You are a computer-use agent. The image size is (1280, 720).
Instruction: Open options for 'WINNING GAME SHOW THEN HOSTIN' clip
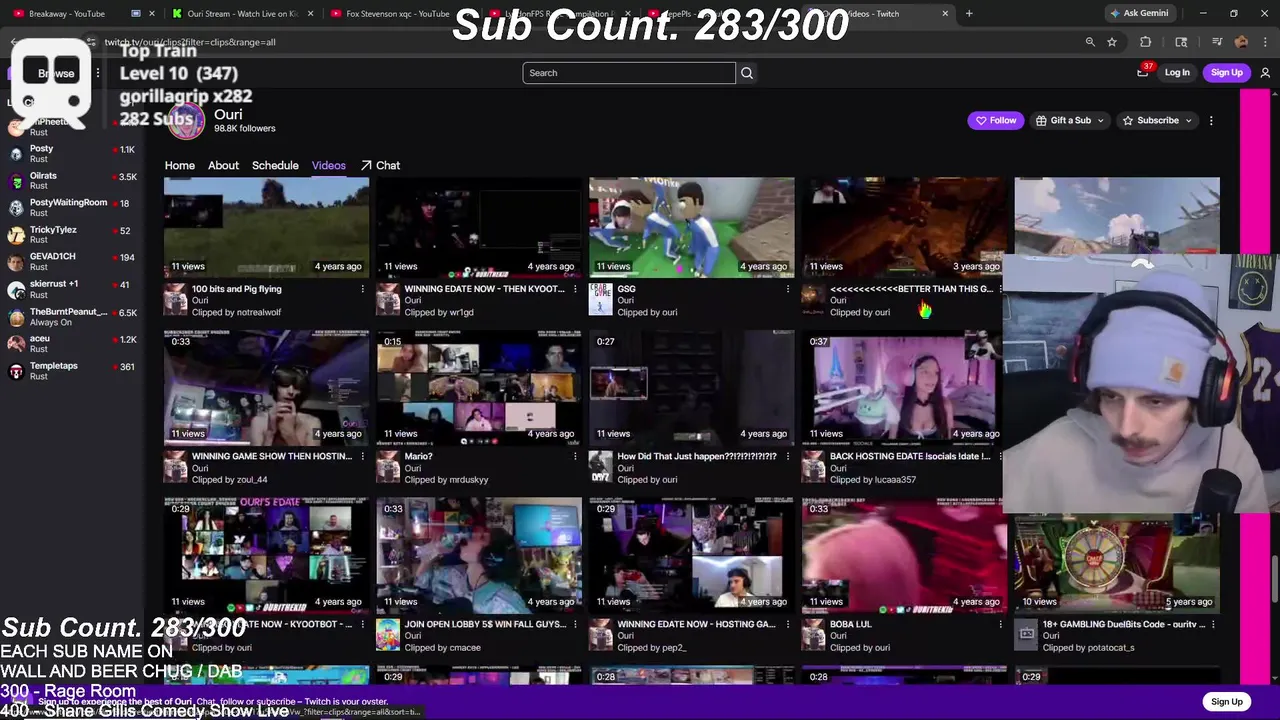coord(362,456)
